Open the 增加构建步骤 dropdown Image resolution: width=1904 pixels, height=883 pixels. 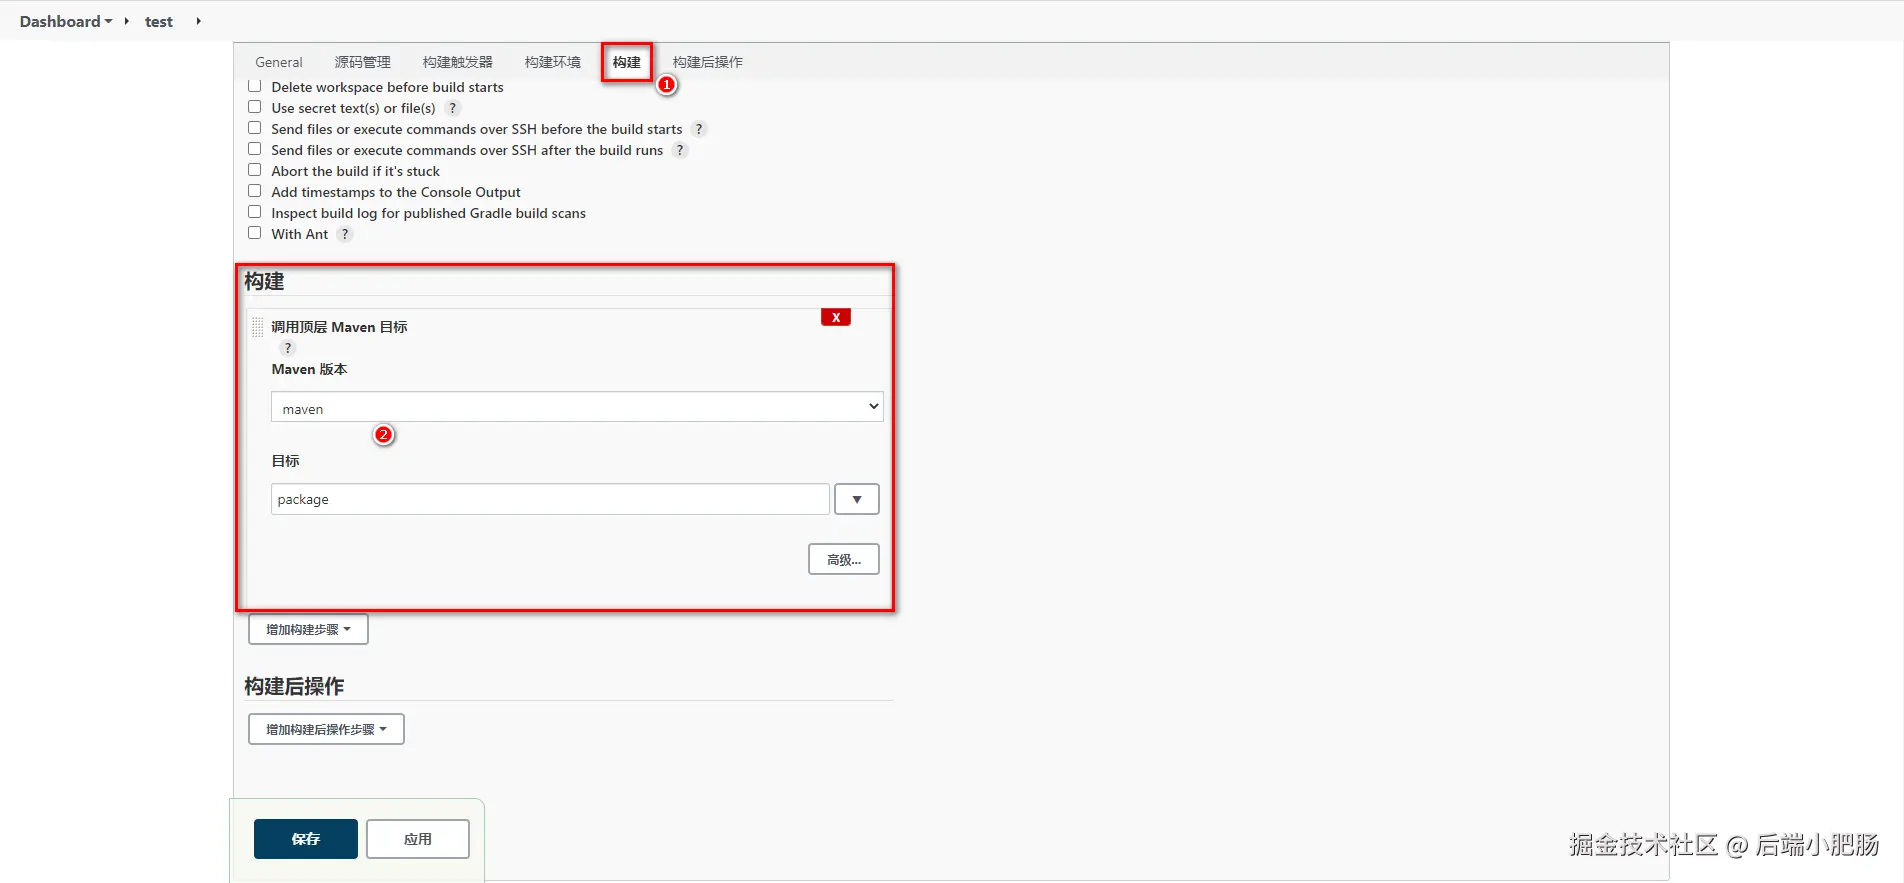point(308,629)
